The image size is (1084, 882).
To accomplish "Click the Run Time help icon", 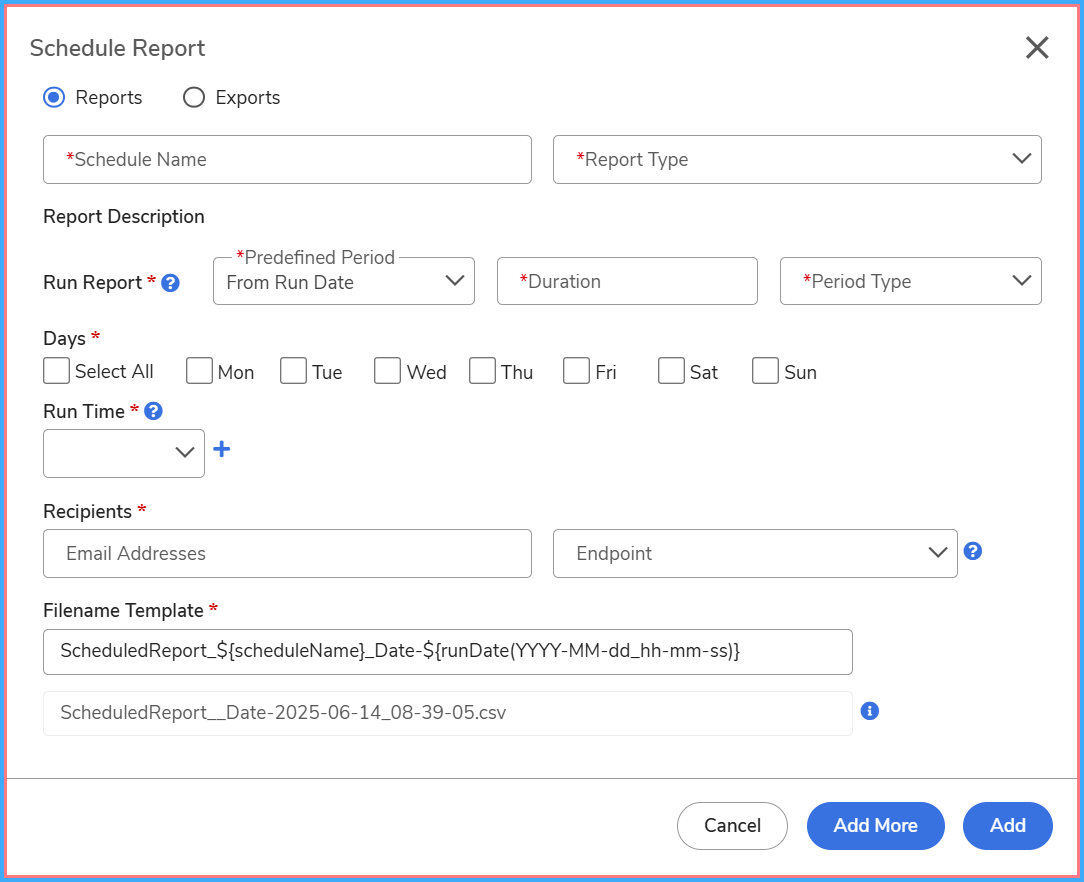I will pyautogui.click(x=153, y=411).
